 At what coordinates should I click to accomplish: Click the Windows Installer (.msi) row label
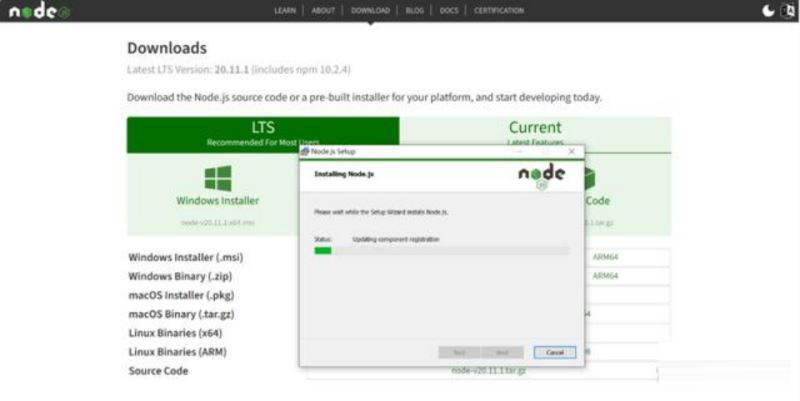pyautogui.click(x=186, y=257)
